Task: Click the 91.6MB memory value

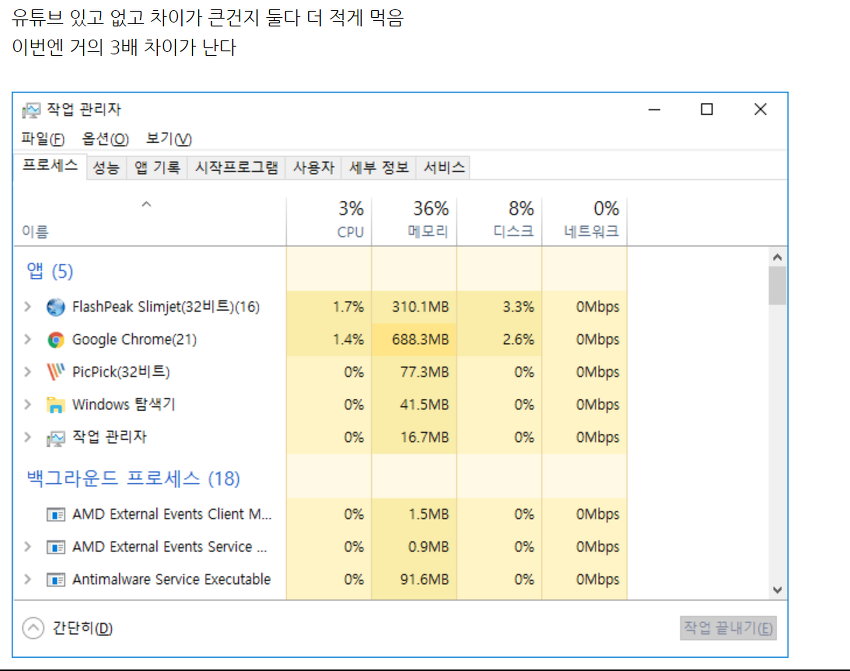Action: [424, 579]
